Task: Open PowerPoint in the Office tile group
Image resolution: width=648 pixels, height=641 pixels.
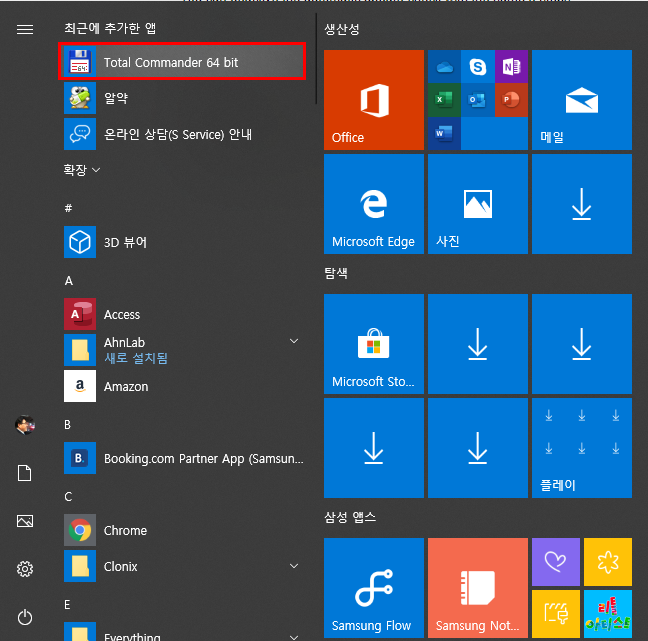Action: click(511, 100)
